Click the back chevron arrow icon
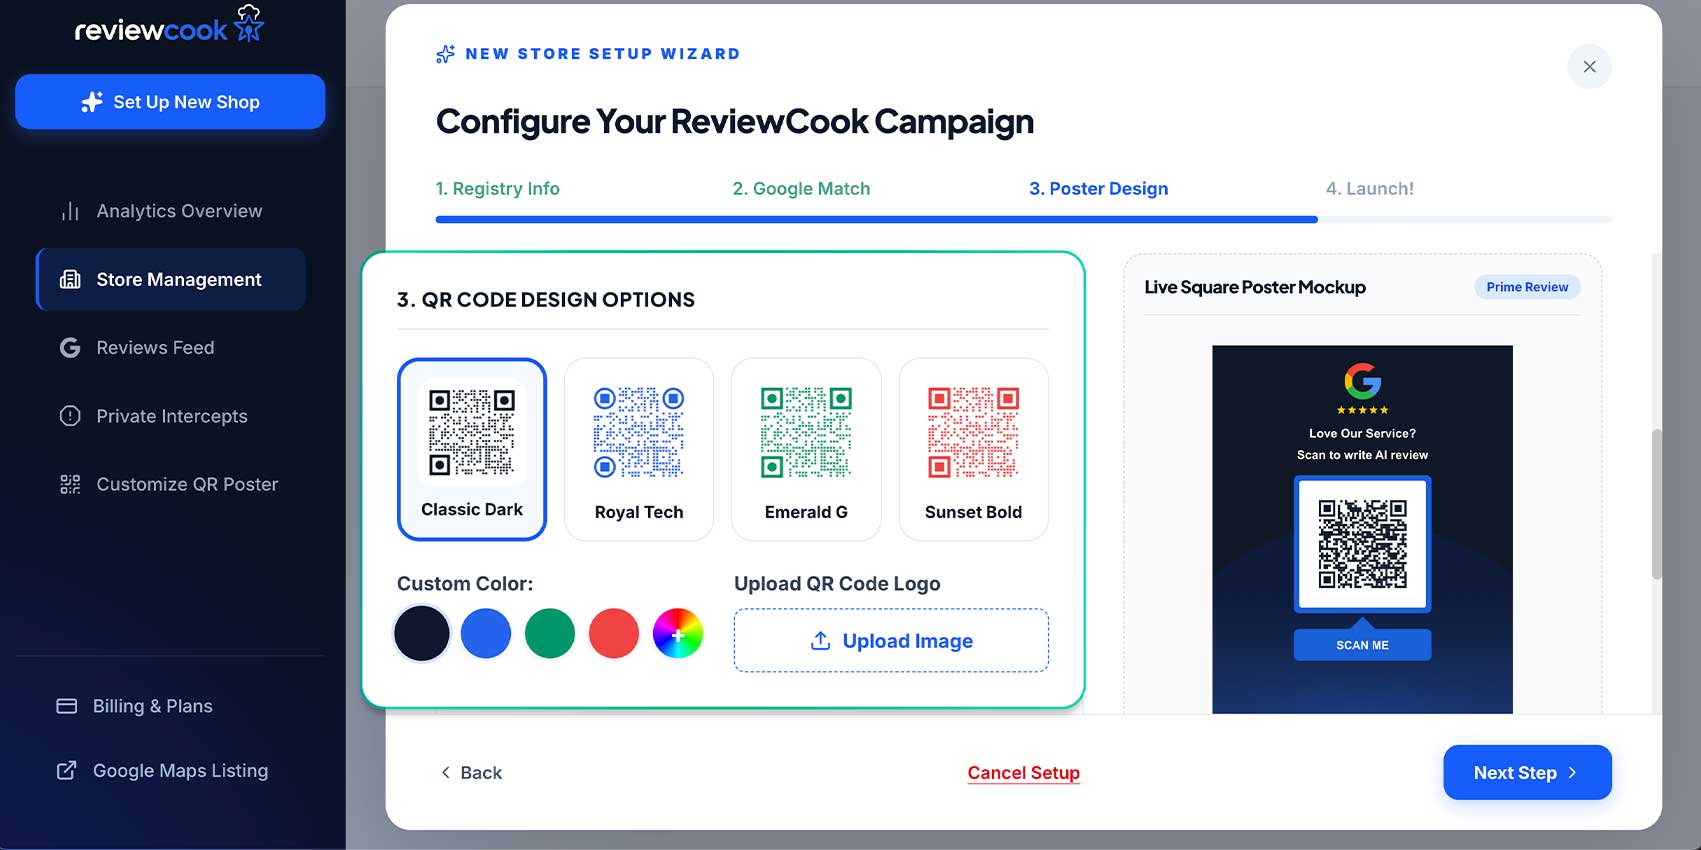This screenshot has width=1701, height=850. (445, 772)
